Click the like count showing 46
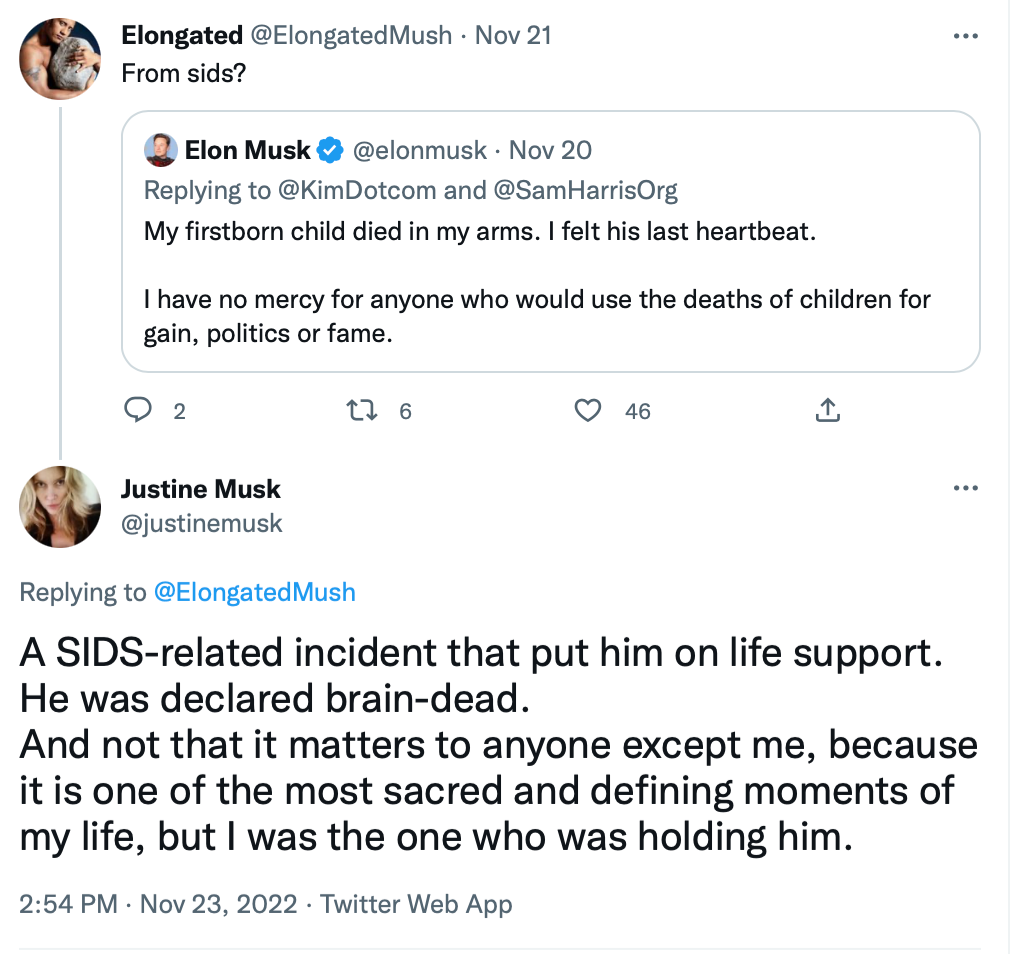 637,411
